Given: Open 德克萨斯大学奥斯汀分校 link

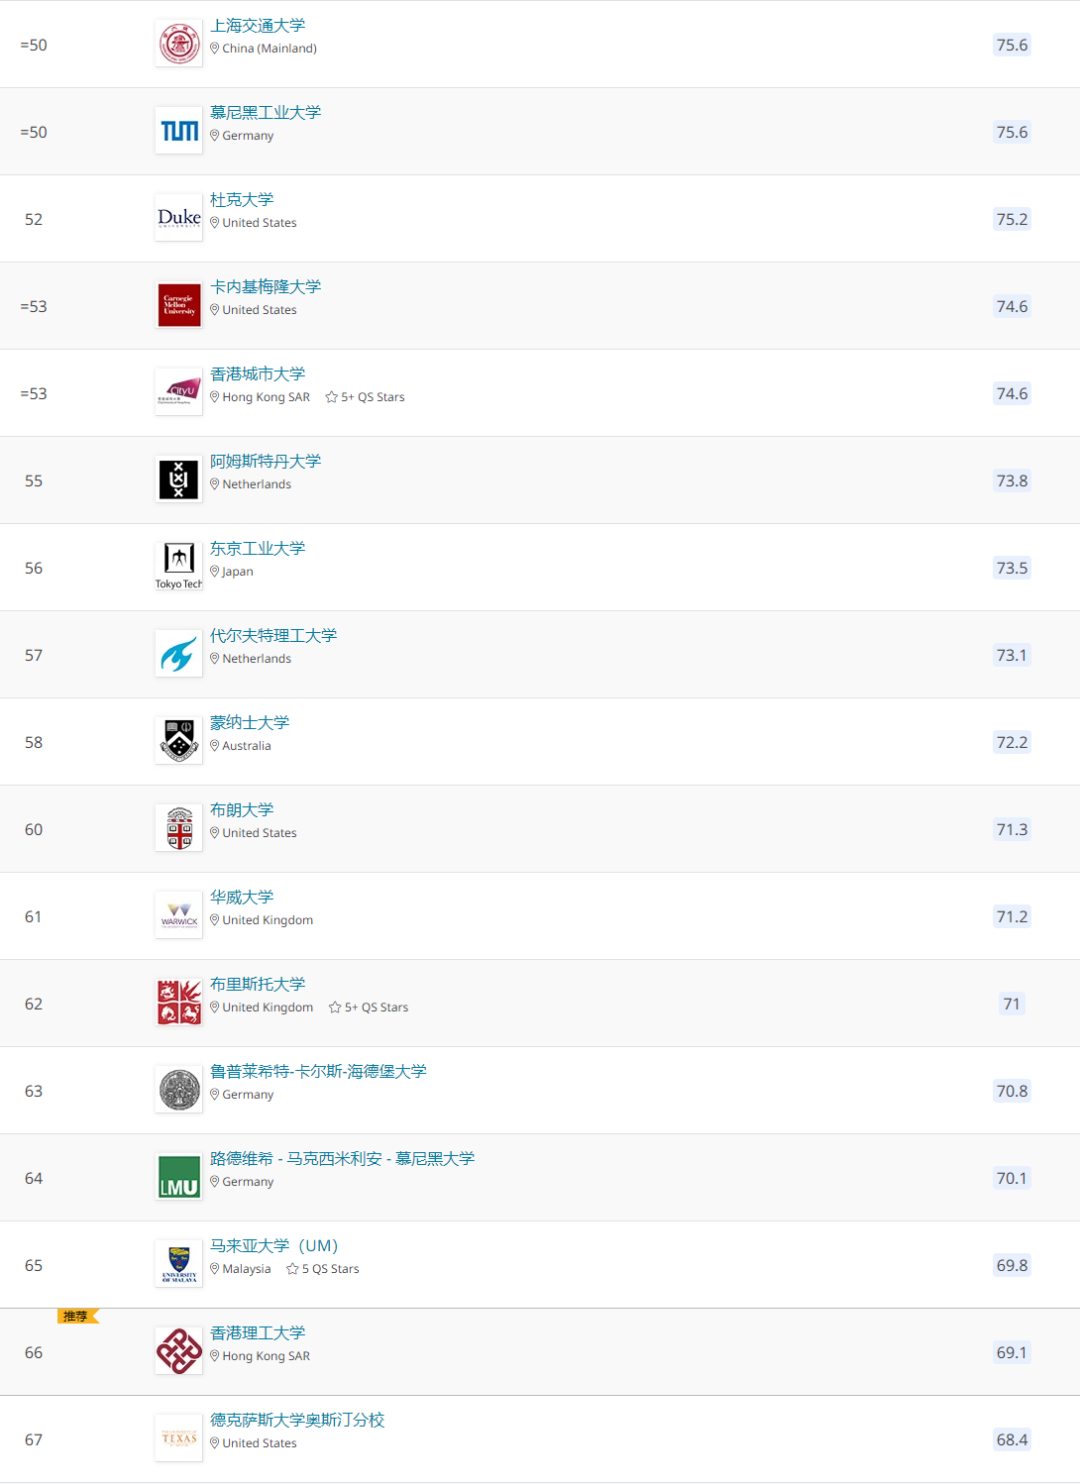Looking at the screenshot, I should 297,1420.
